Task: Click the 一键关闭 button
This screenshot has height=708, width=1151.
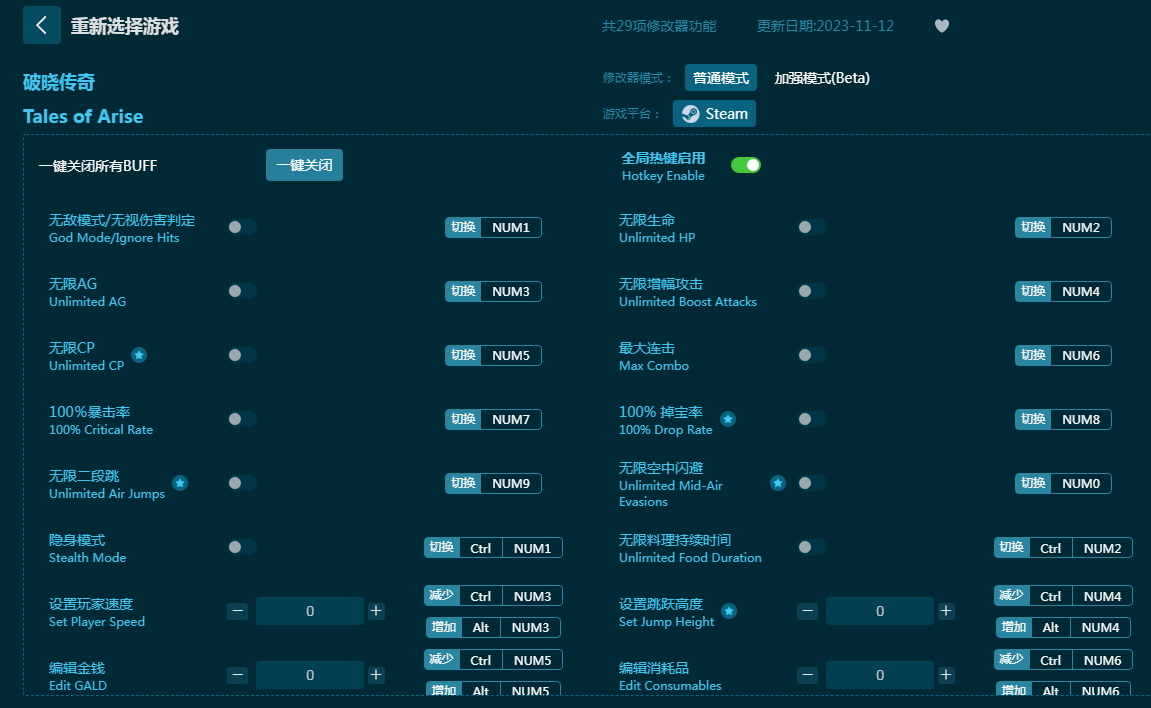Action: coord(304,165)
